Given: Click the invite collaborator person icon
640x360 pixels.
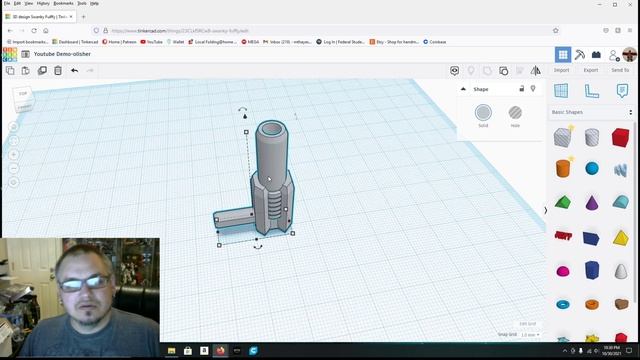Looking at the screenshot, I should point(613,55).
